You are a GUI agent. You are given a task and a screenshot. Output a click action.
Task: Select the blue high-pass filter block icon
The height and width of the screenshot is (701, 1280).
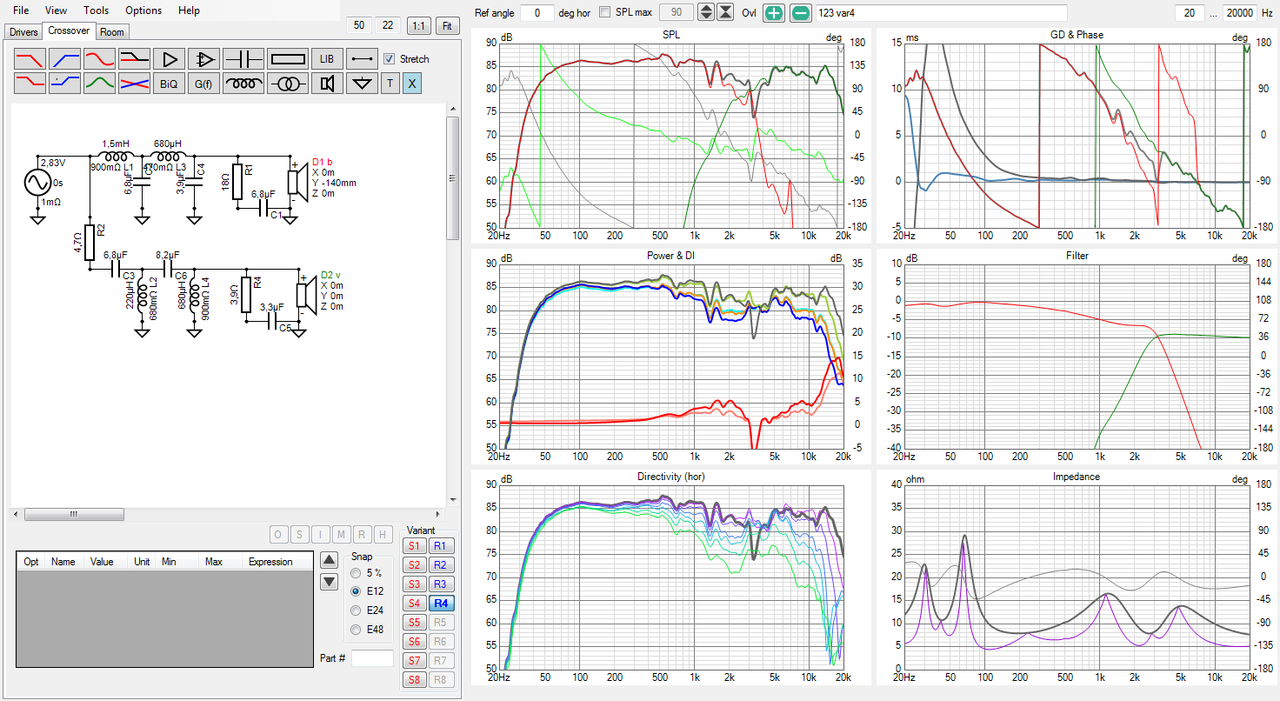tap(65, 59)
